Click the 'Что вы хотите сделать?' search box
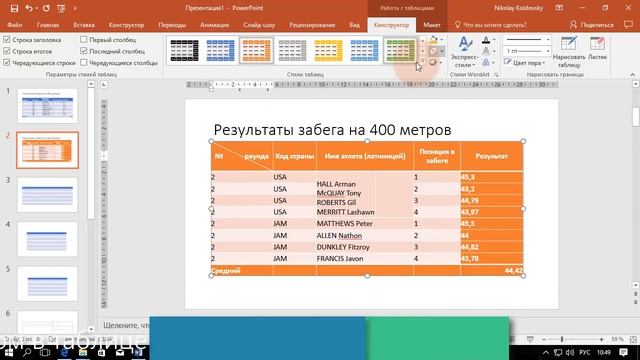 pyautogui.click(x=490, y=25)
